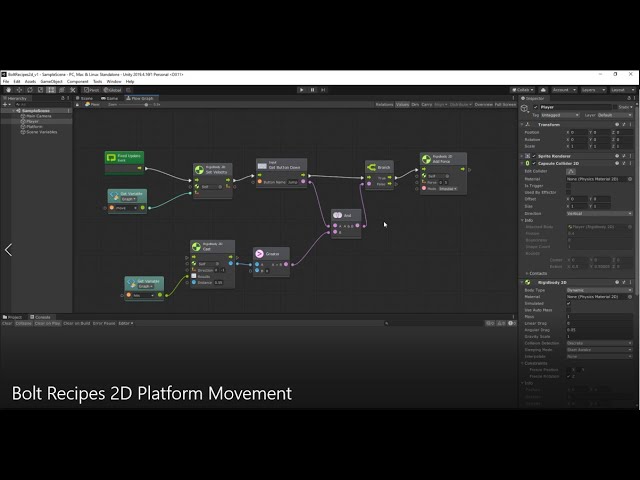
Task: Click the Inspector lock icon
Action: coord(629,98)
